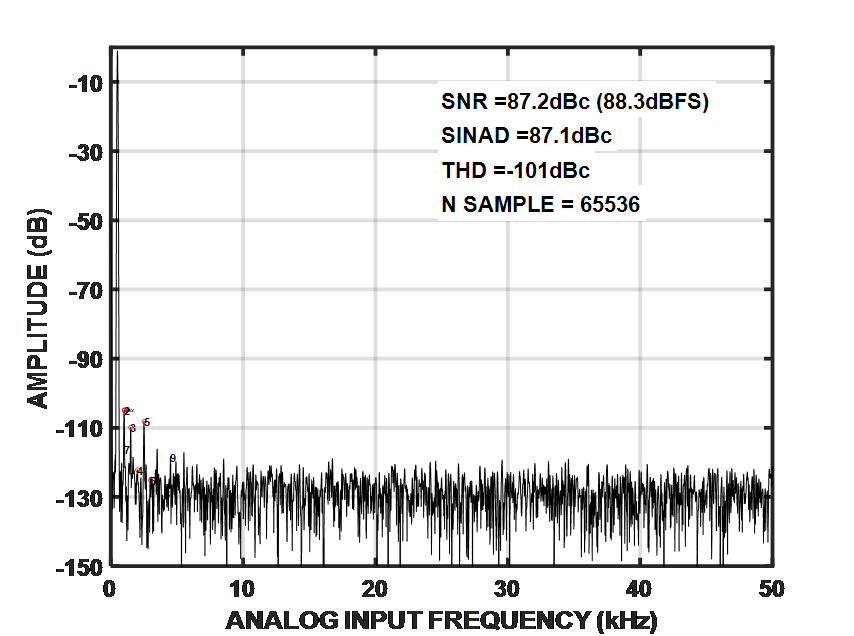Click the THD =-101dBc annotation
854x636 pixels.
coord(515,170)
